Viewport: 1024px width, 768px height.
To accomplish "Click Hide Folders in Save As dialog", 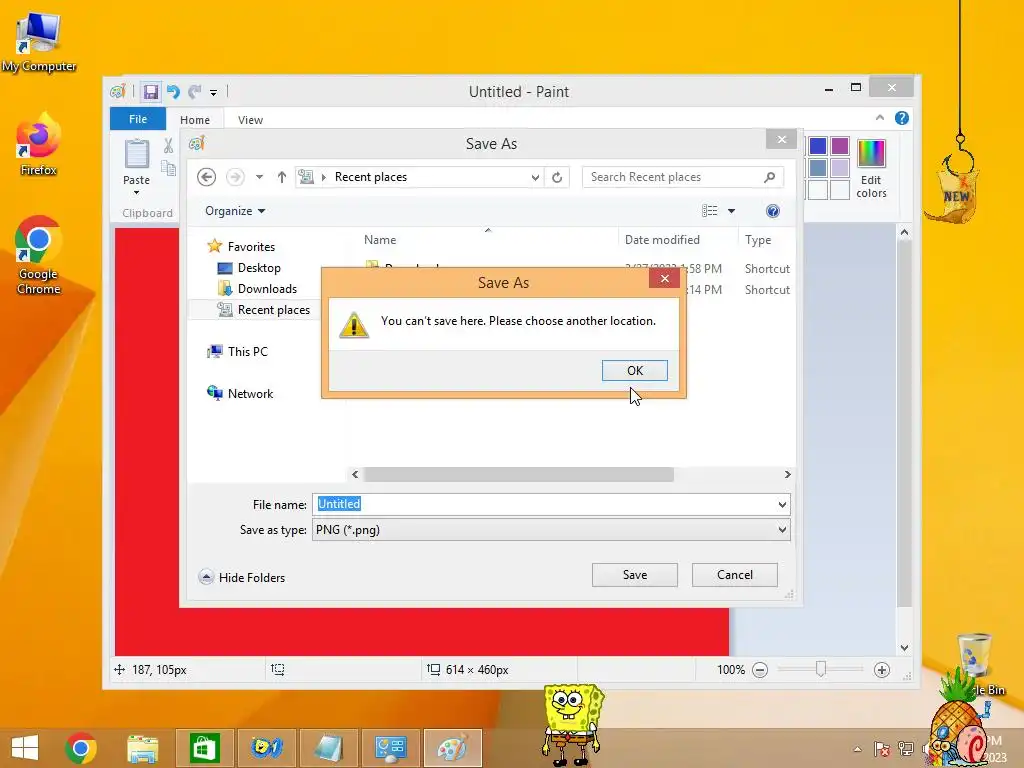I will (x=242, y=577).
